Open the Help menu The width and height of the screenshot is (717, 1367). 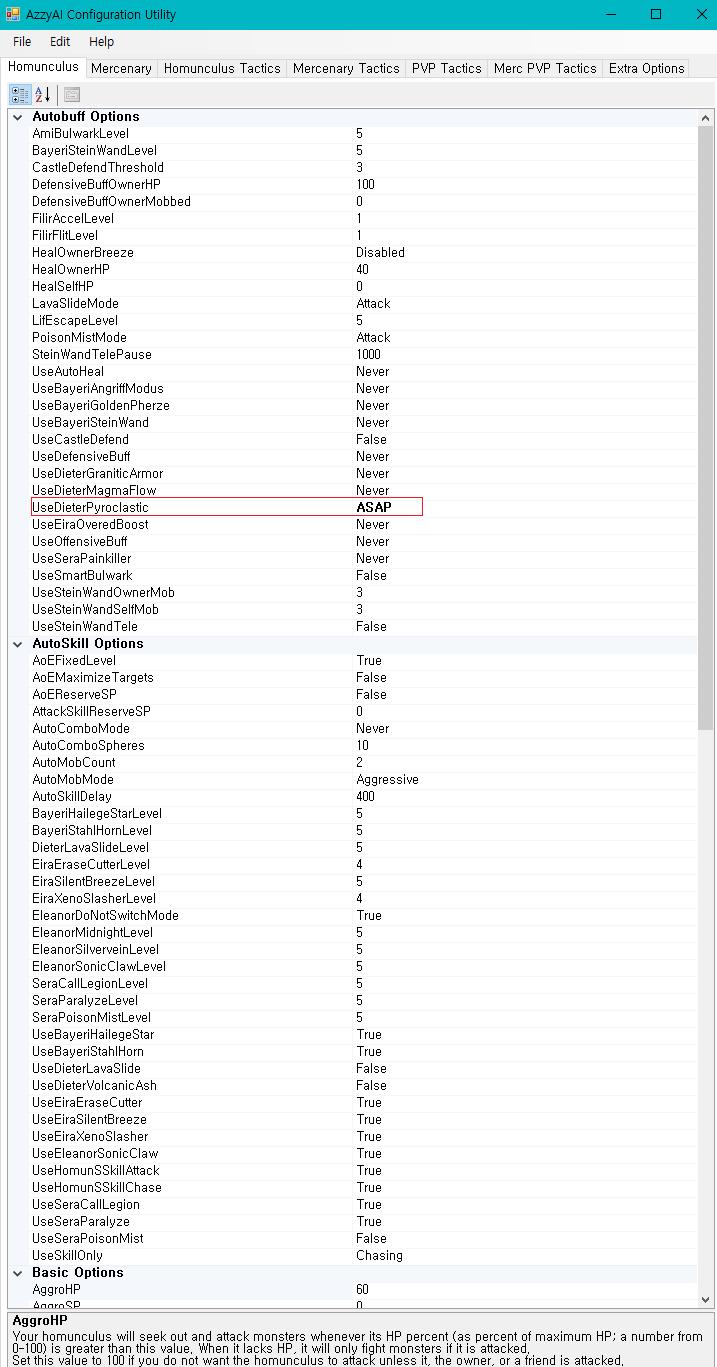pyautogui.click(x=101, y=42)
